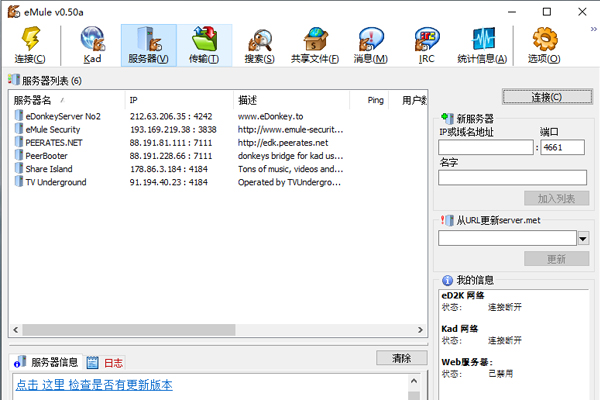Click the Add to list (加入列表) button
Image resolution: width=600 pixels, height=400 pixels.
pyautogui.click(x=556, y=198)
